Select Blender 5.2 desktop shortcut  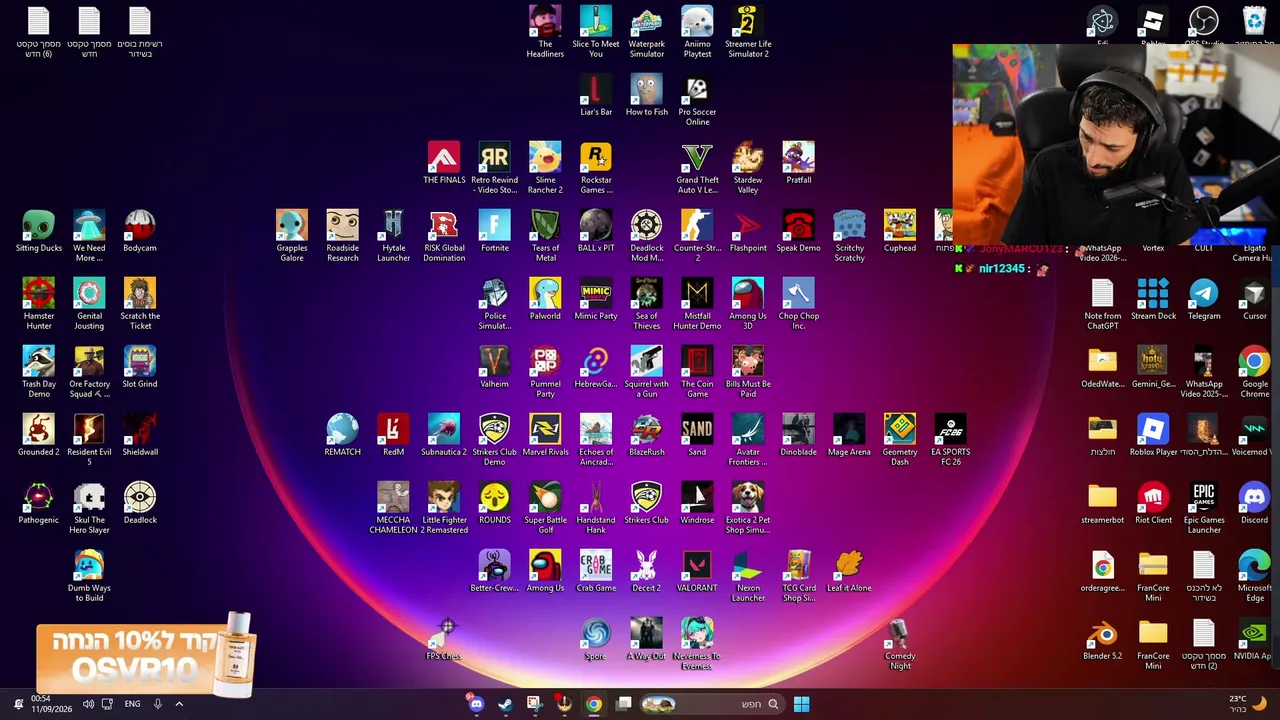coord(1102,639)
